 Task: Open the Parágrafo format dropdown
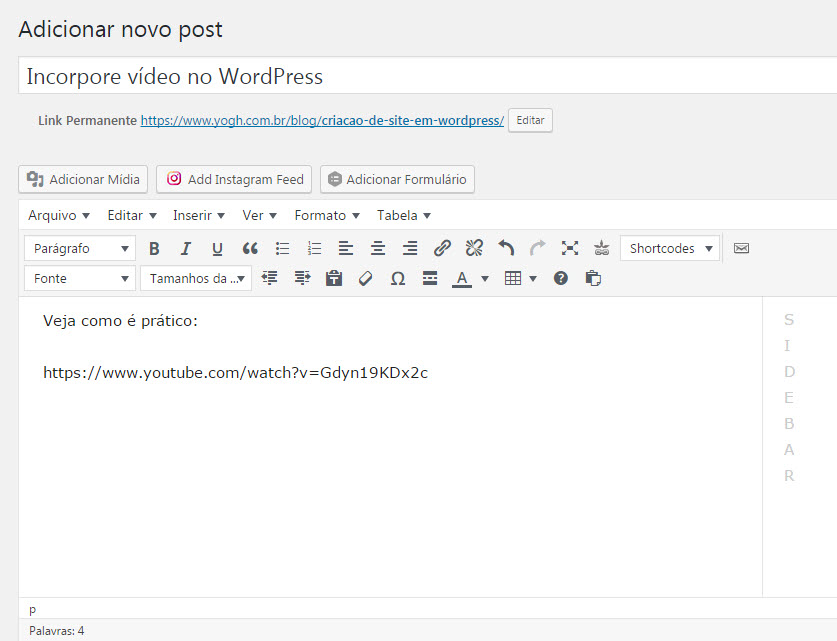80,248
